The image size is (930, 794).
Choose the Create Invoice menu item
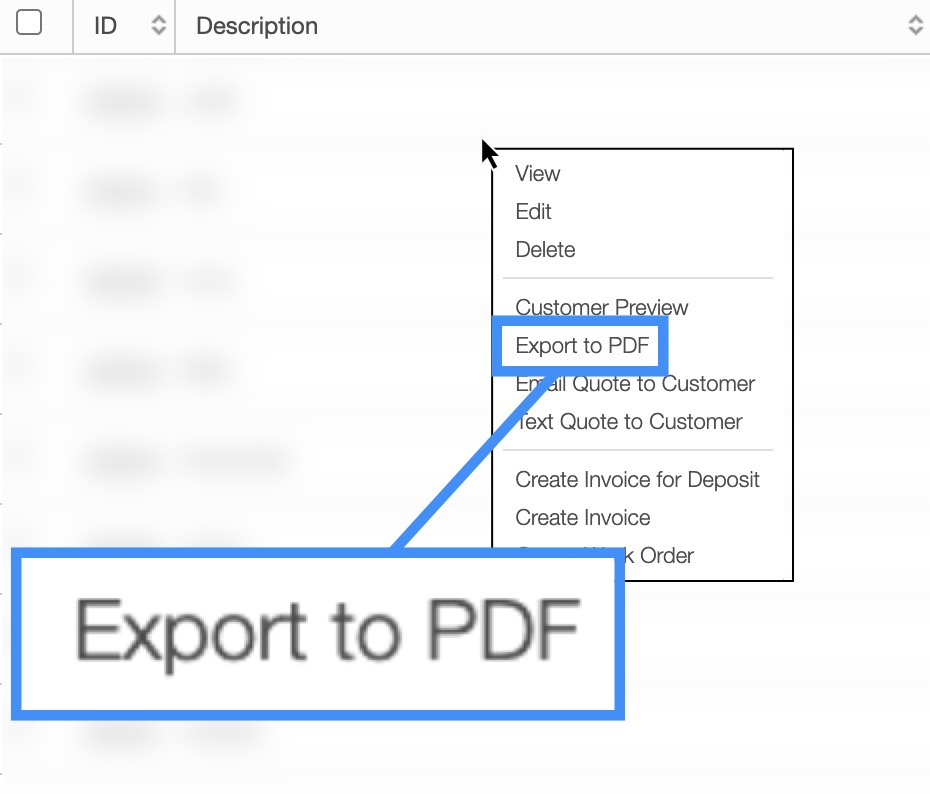click(x=583, y=518)
